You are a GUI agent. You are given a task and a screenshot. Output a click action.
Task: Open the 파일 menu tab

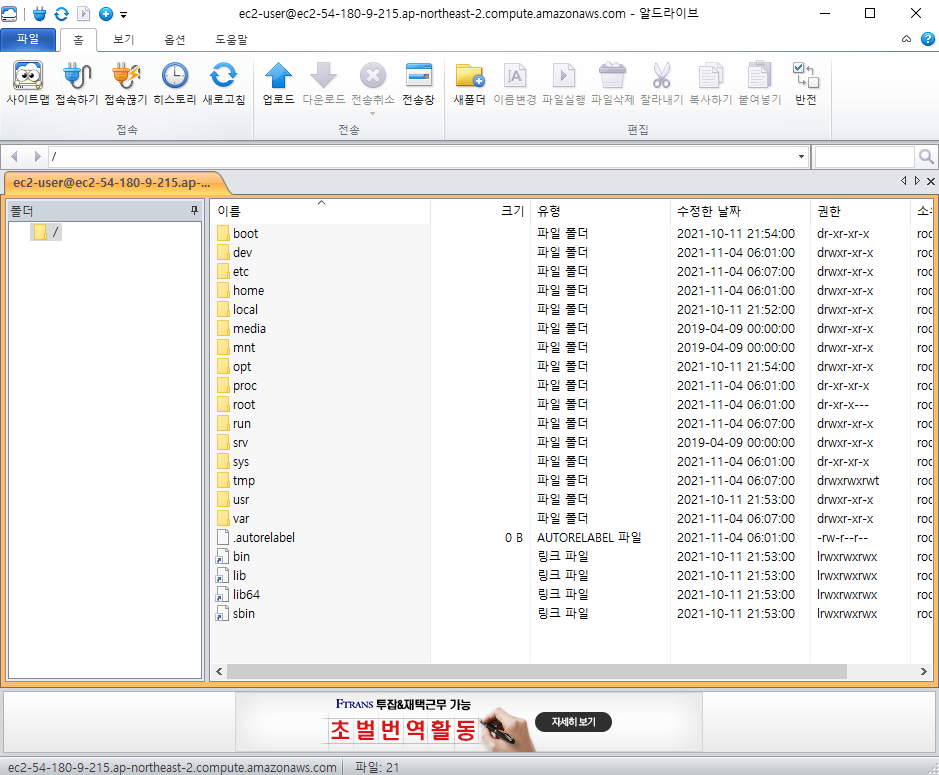click(x=28, y=39)
